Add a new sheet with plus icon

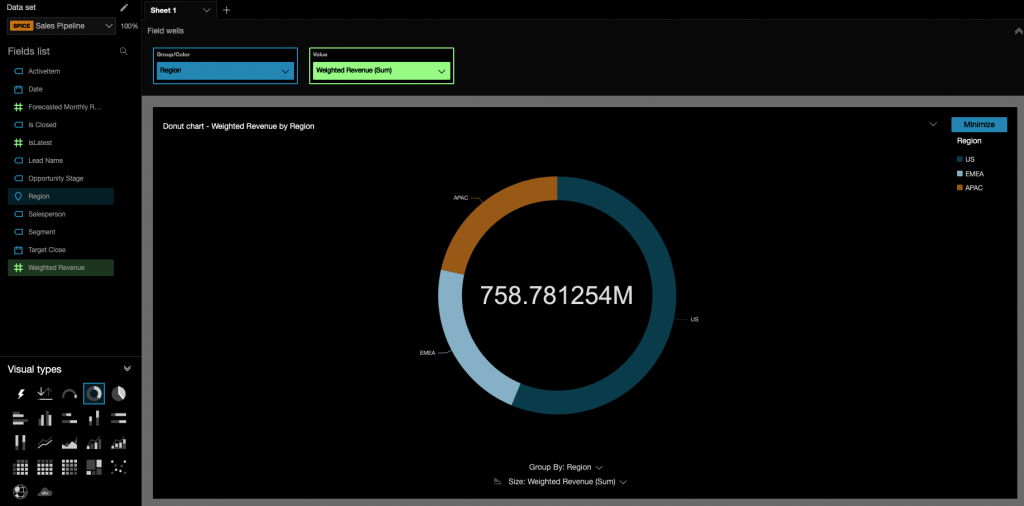pyautogui.click(x=226, y=10)
